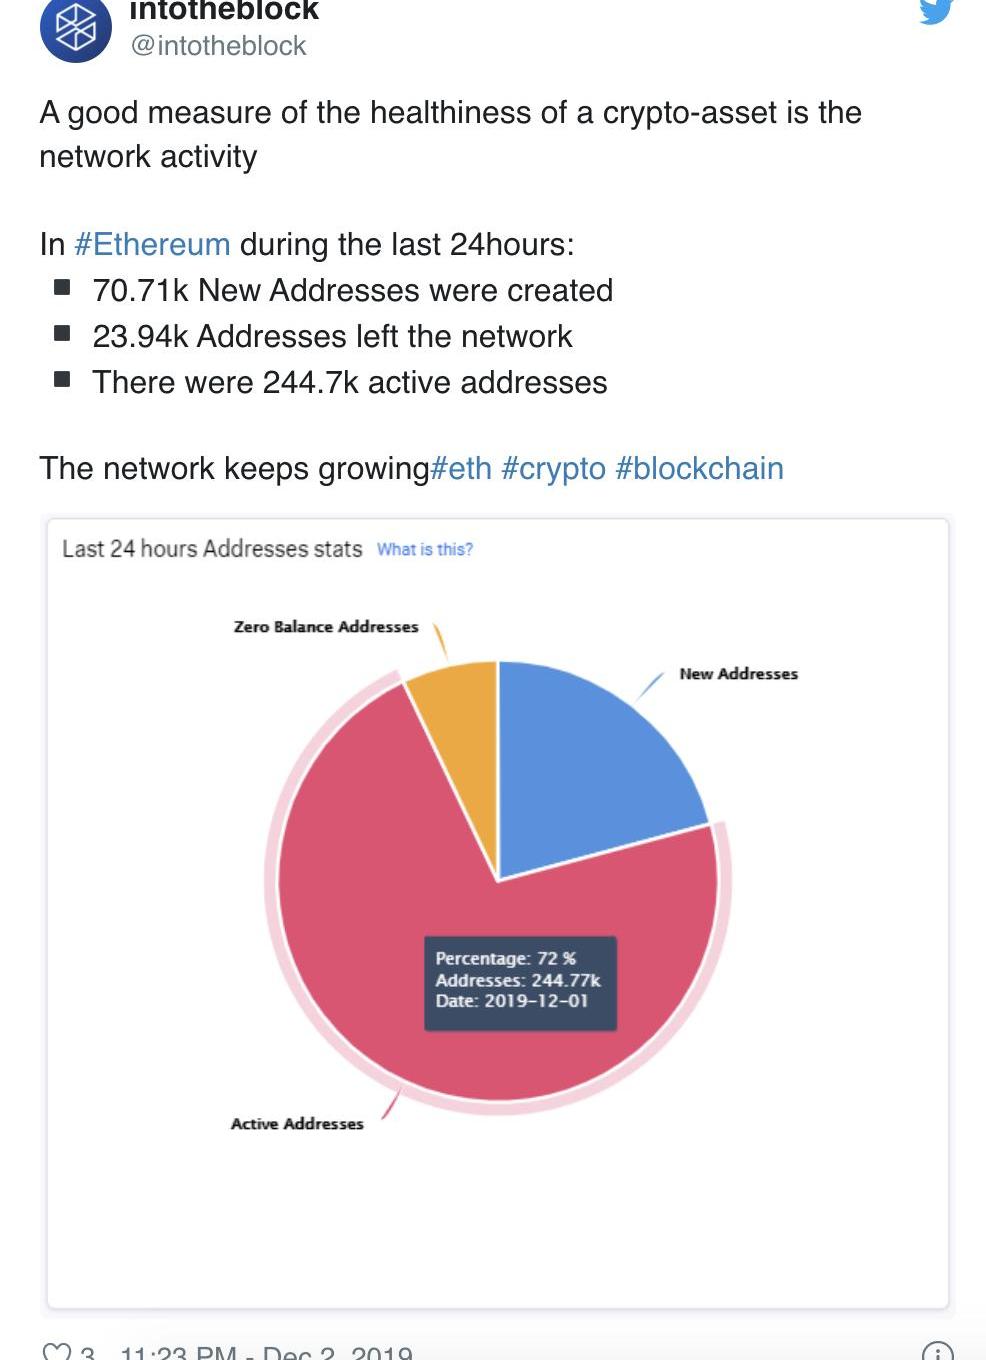Visit the #blockchain hashtag link
The image size is (986, 1360).
click(x=699, y=468)
